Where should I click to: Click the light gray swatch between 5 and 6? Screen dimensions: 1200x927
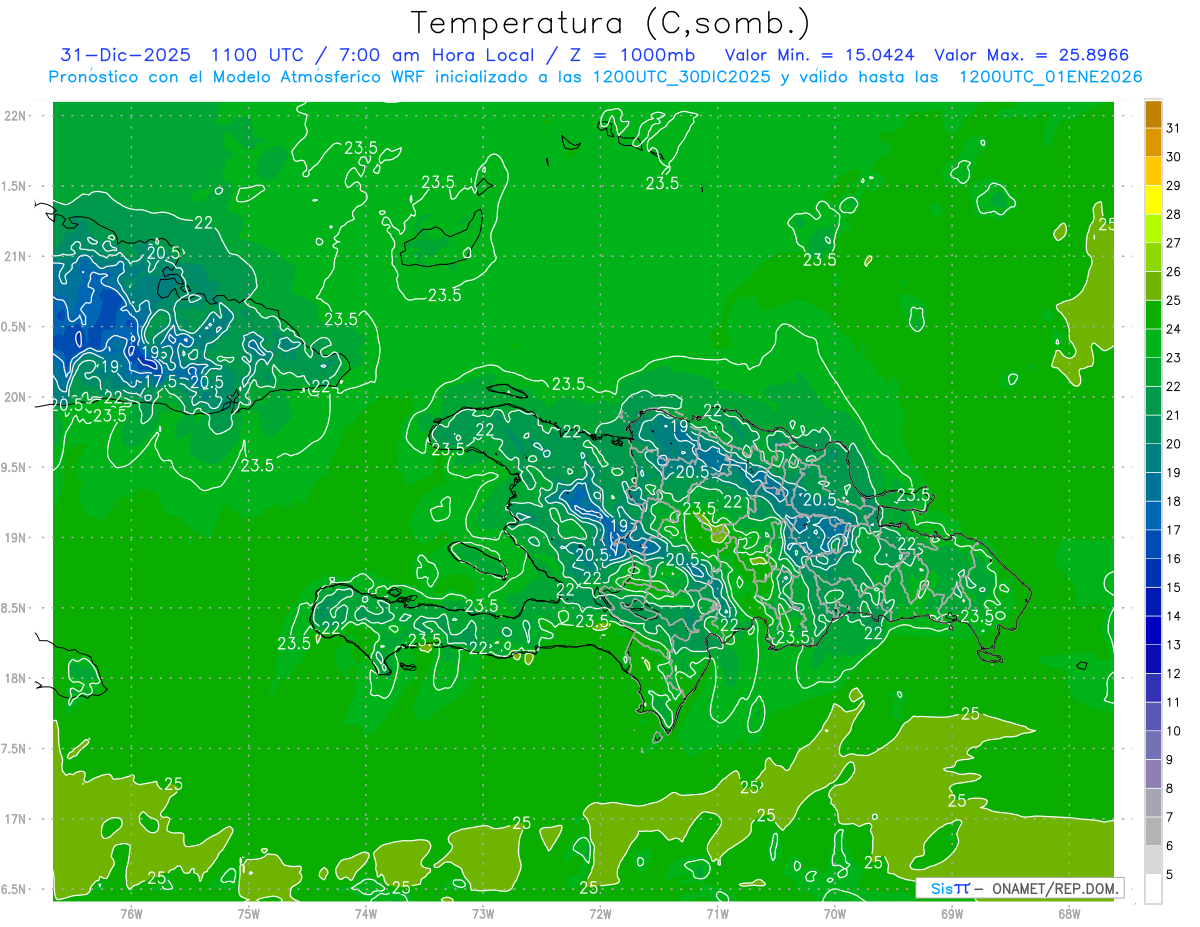tap(1153, 860)
